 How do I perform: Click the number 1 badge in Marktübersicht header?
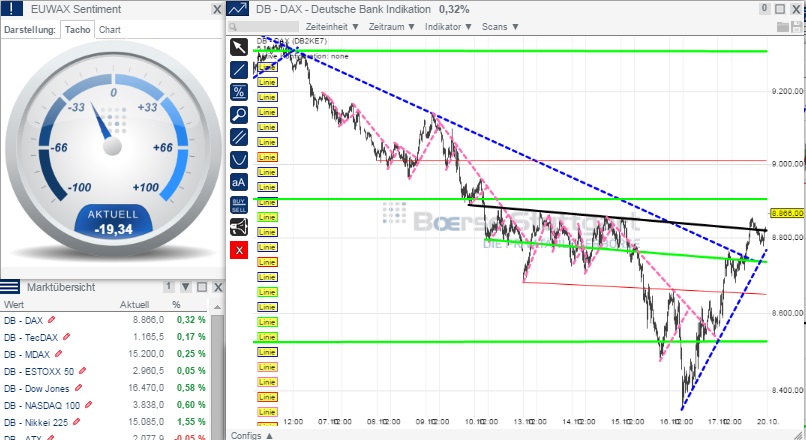coord(169,286)
